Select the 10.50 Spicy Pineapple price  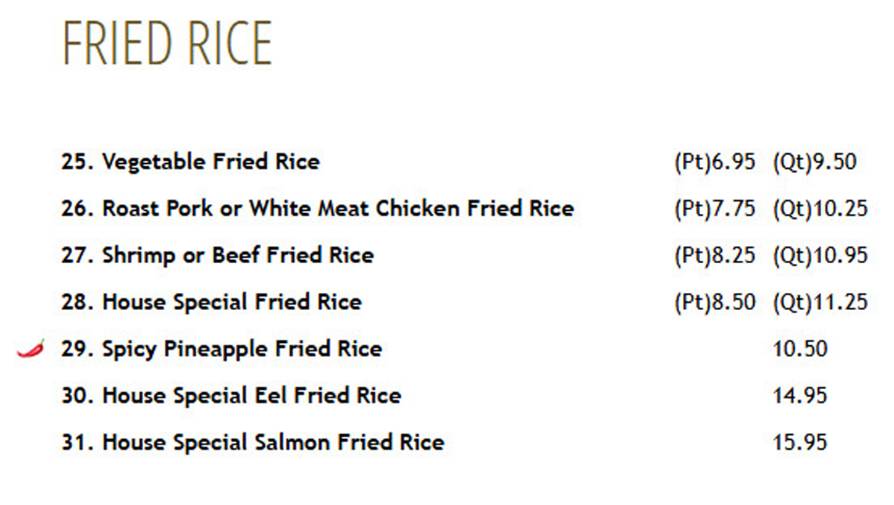pyautogui.click(x=800, y=349)
